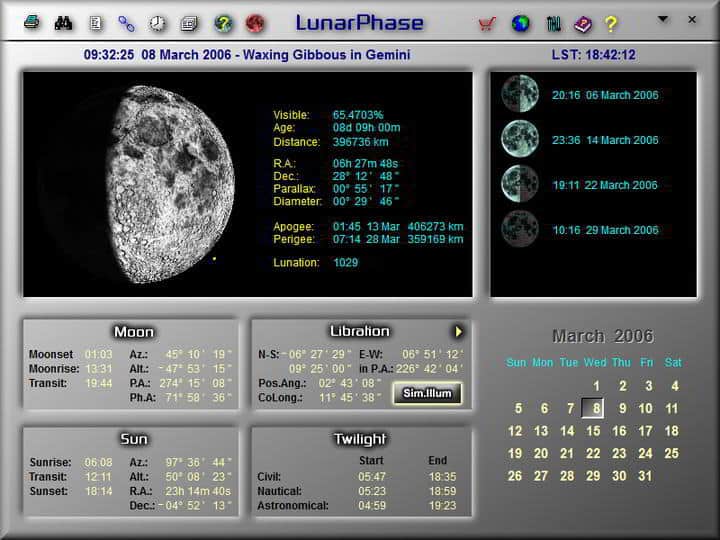Click the Moon panel title
This screenshot has width=720, height=540.
(134, 332)
